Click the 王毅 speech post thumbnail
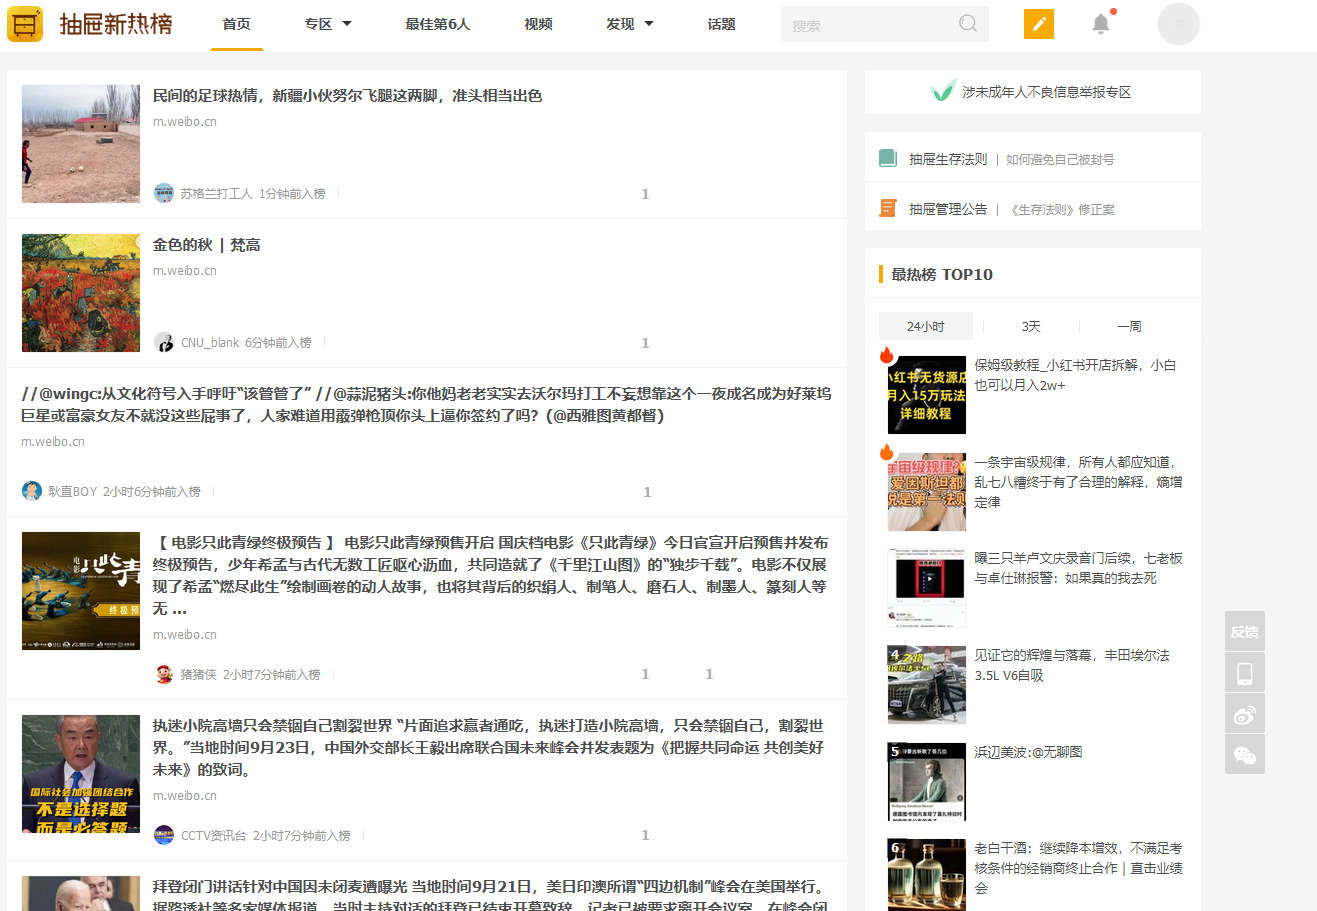This screenshot has width=1317, height=911. pyautogui.click(x=81, y=774)
